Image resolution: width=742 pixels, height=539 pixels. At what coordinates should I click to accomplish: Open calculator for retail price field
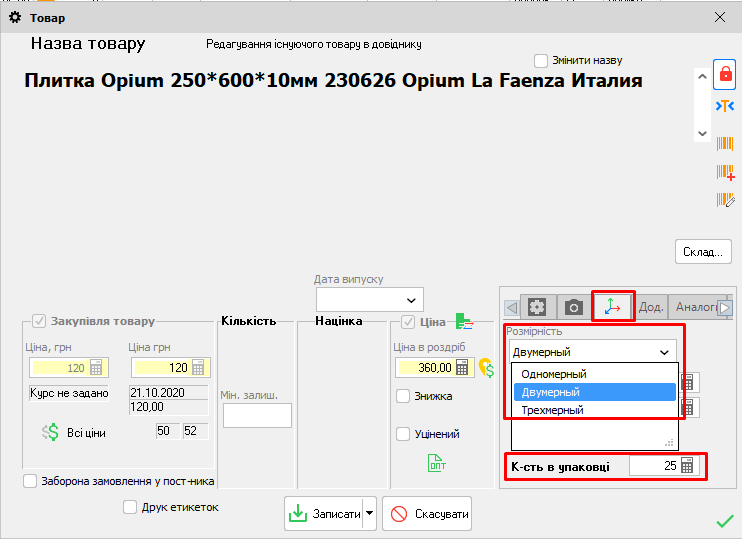(462, 368)
